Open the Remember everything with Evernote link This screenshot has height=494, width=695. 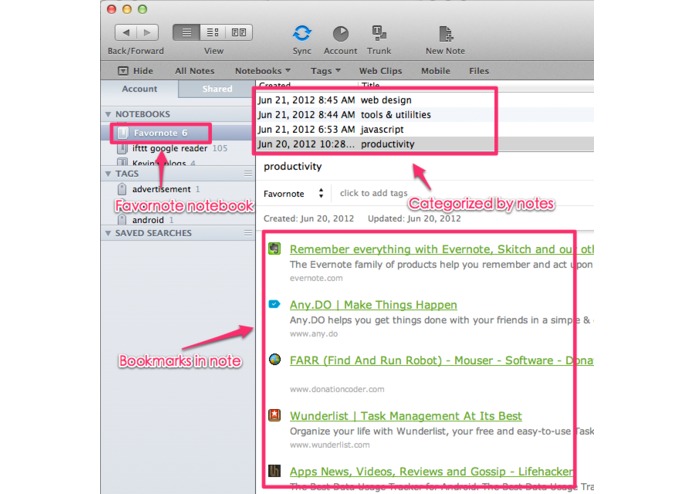tap(441, 249)
